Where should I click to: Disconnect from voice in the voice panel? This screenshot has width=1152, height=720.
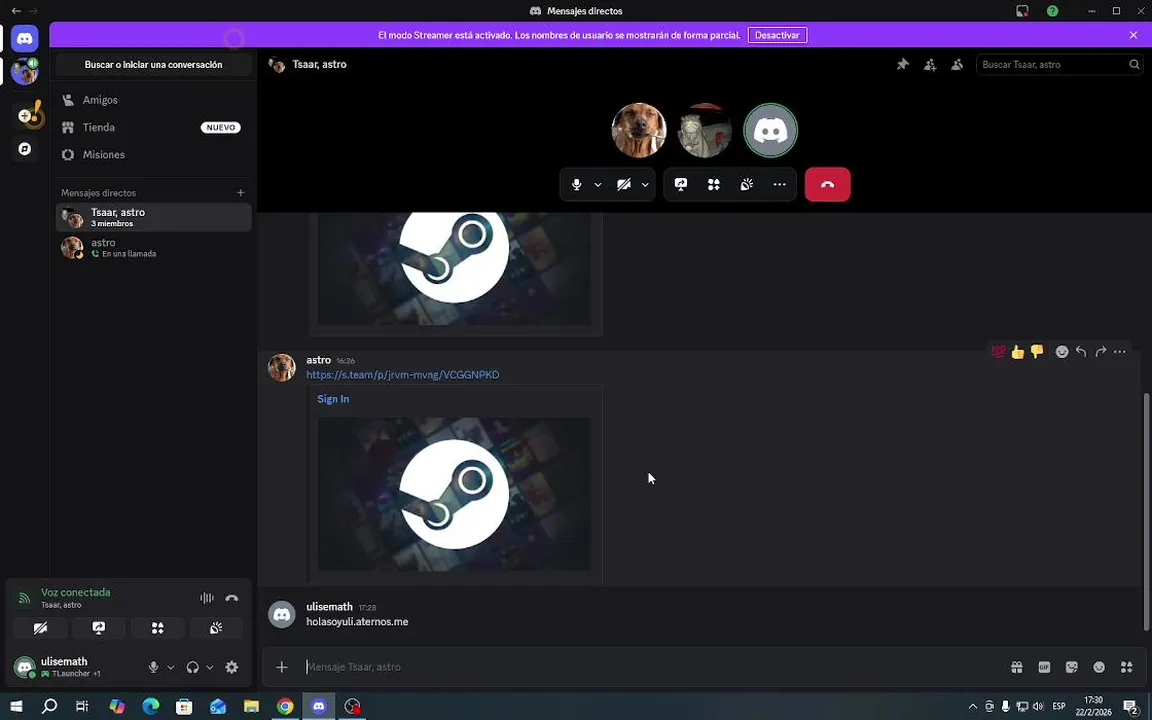pos(232,598)
